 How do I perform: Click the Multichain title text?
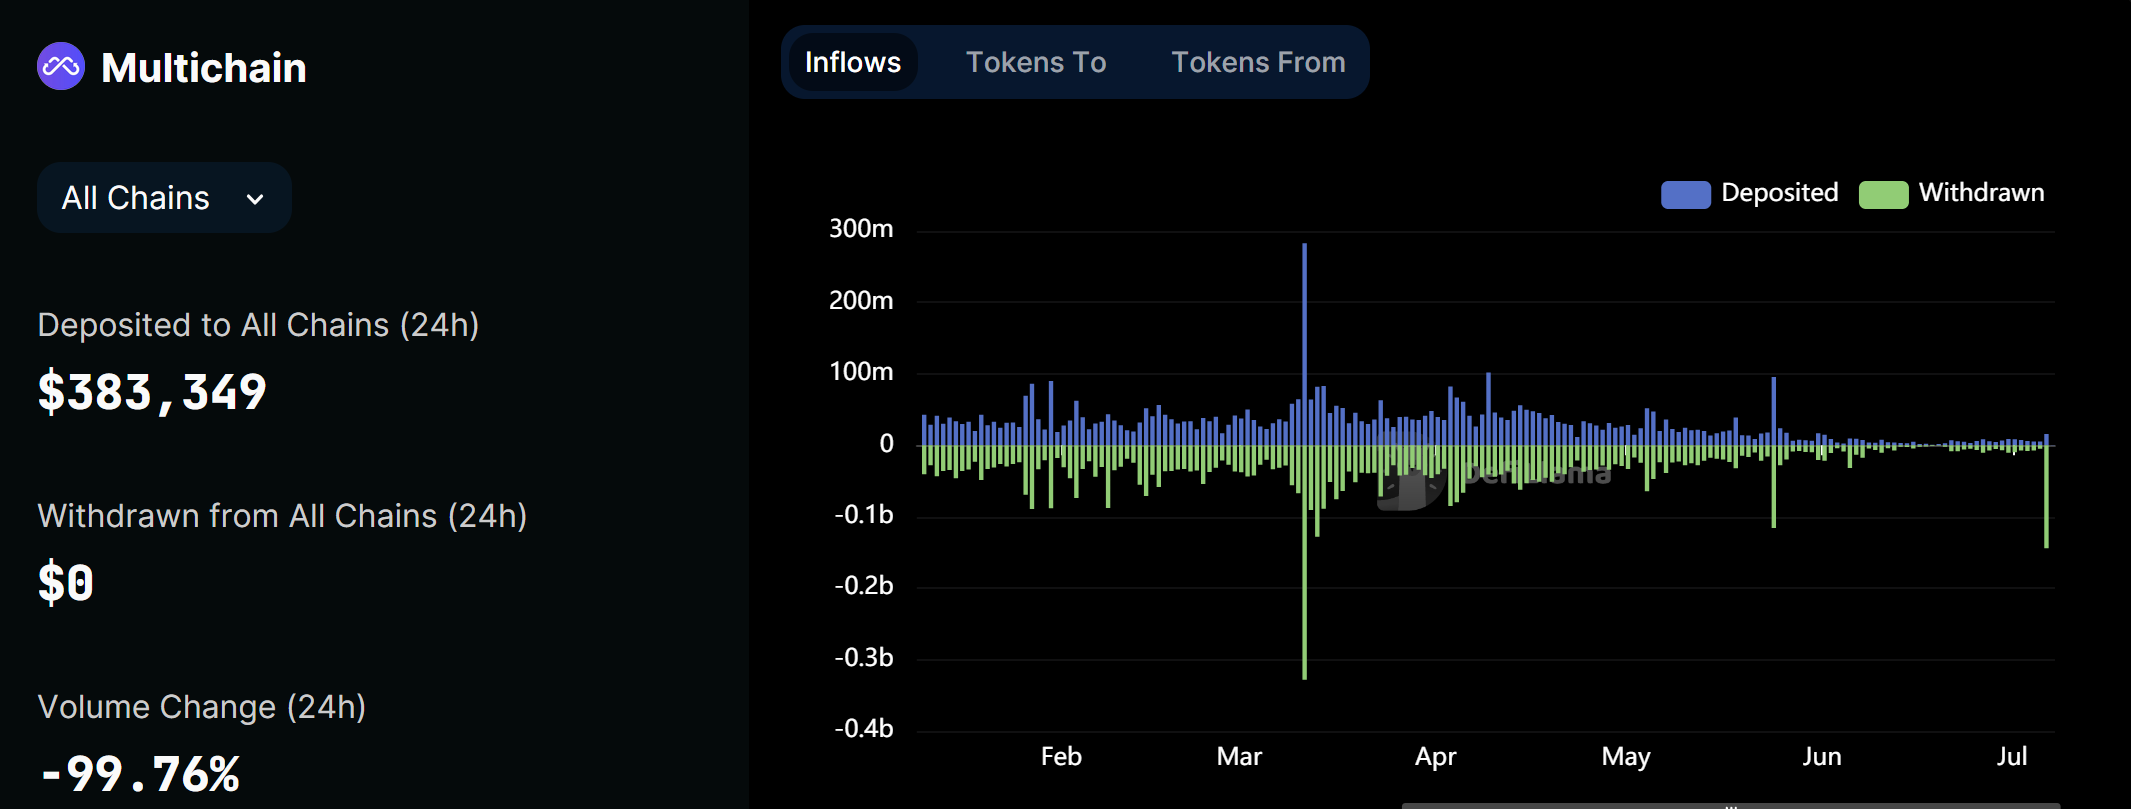pyautogui.click(x=204, y=68)
